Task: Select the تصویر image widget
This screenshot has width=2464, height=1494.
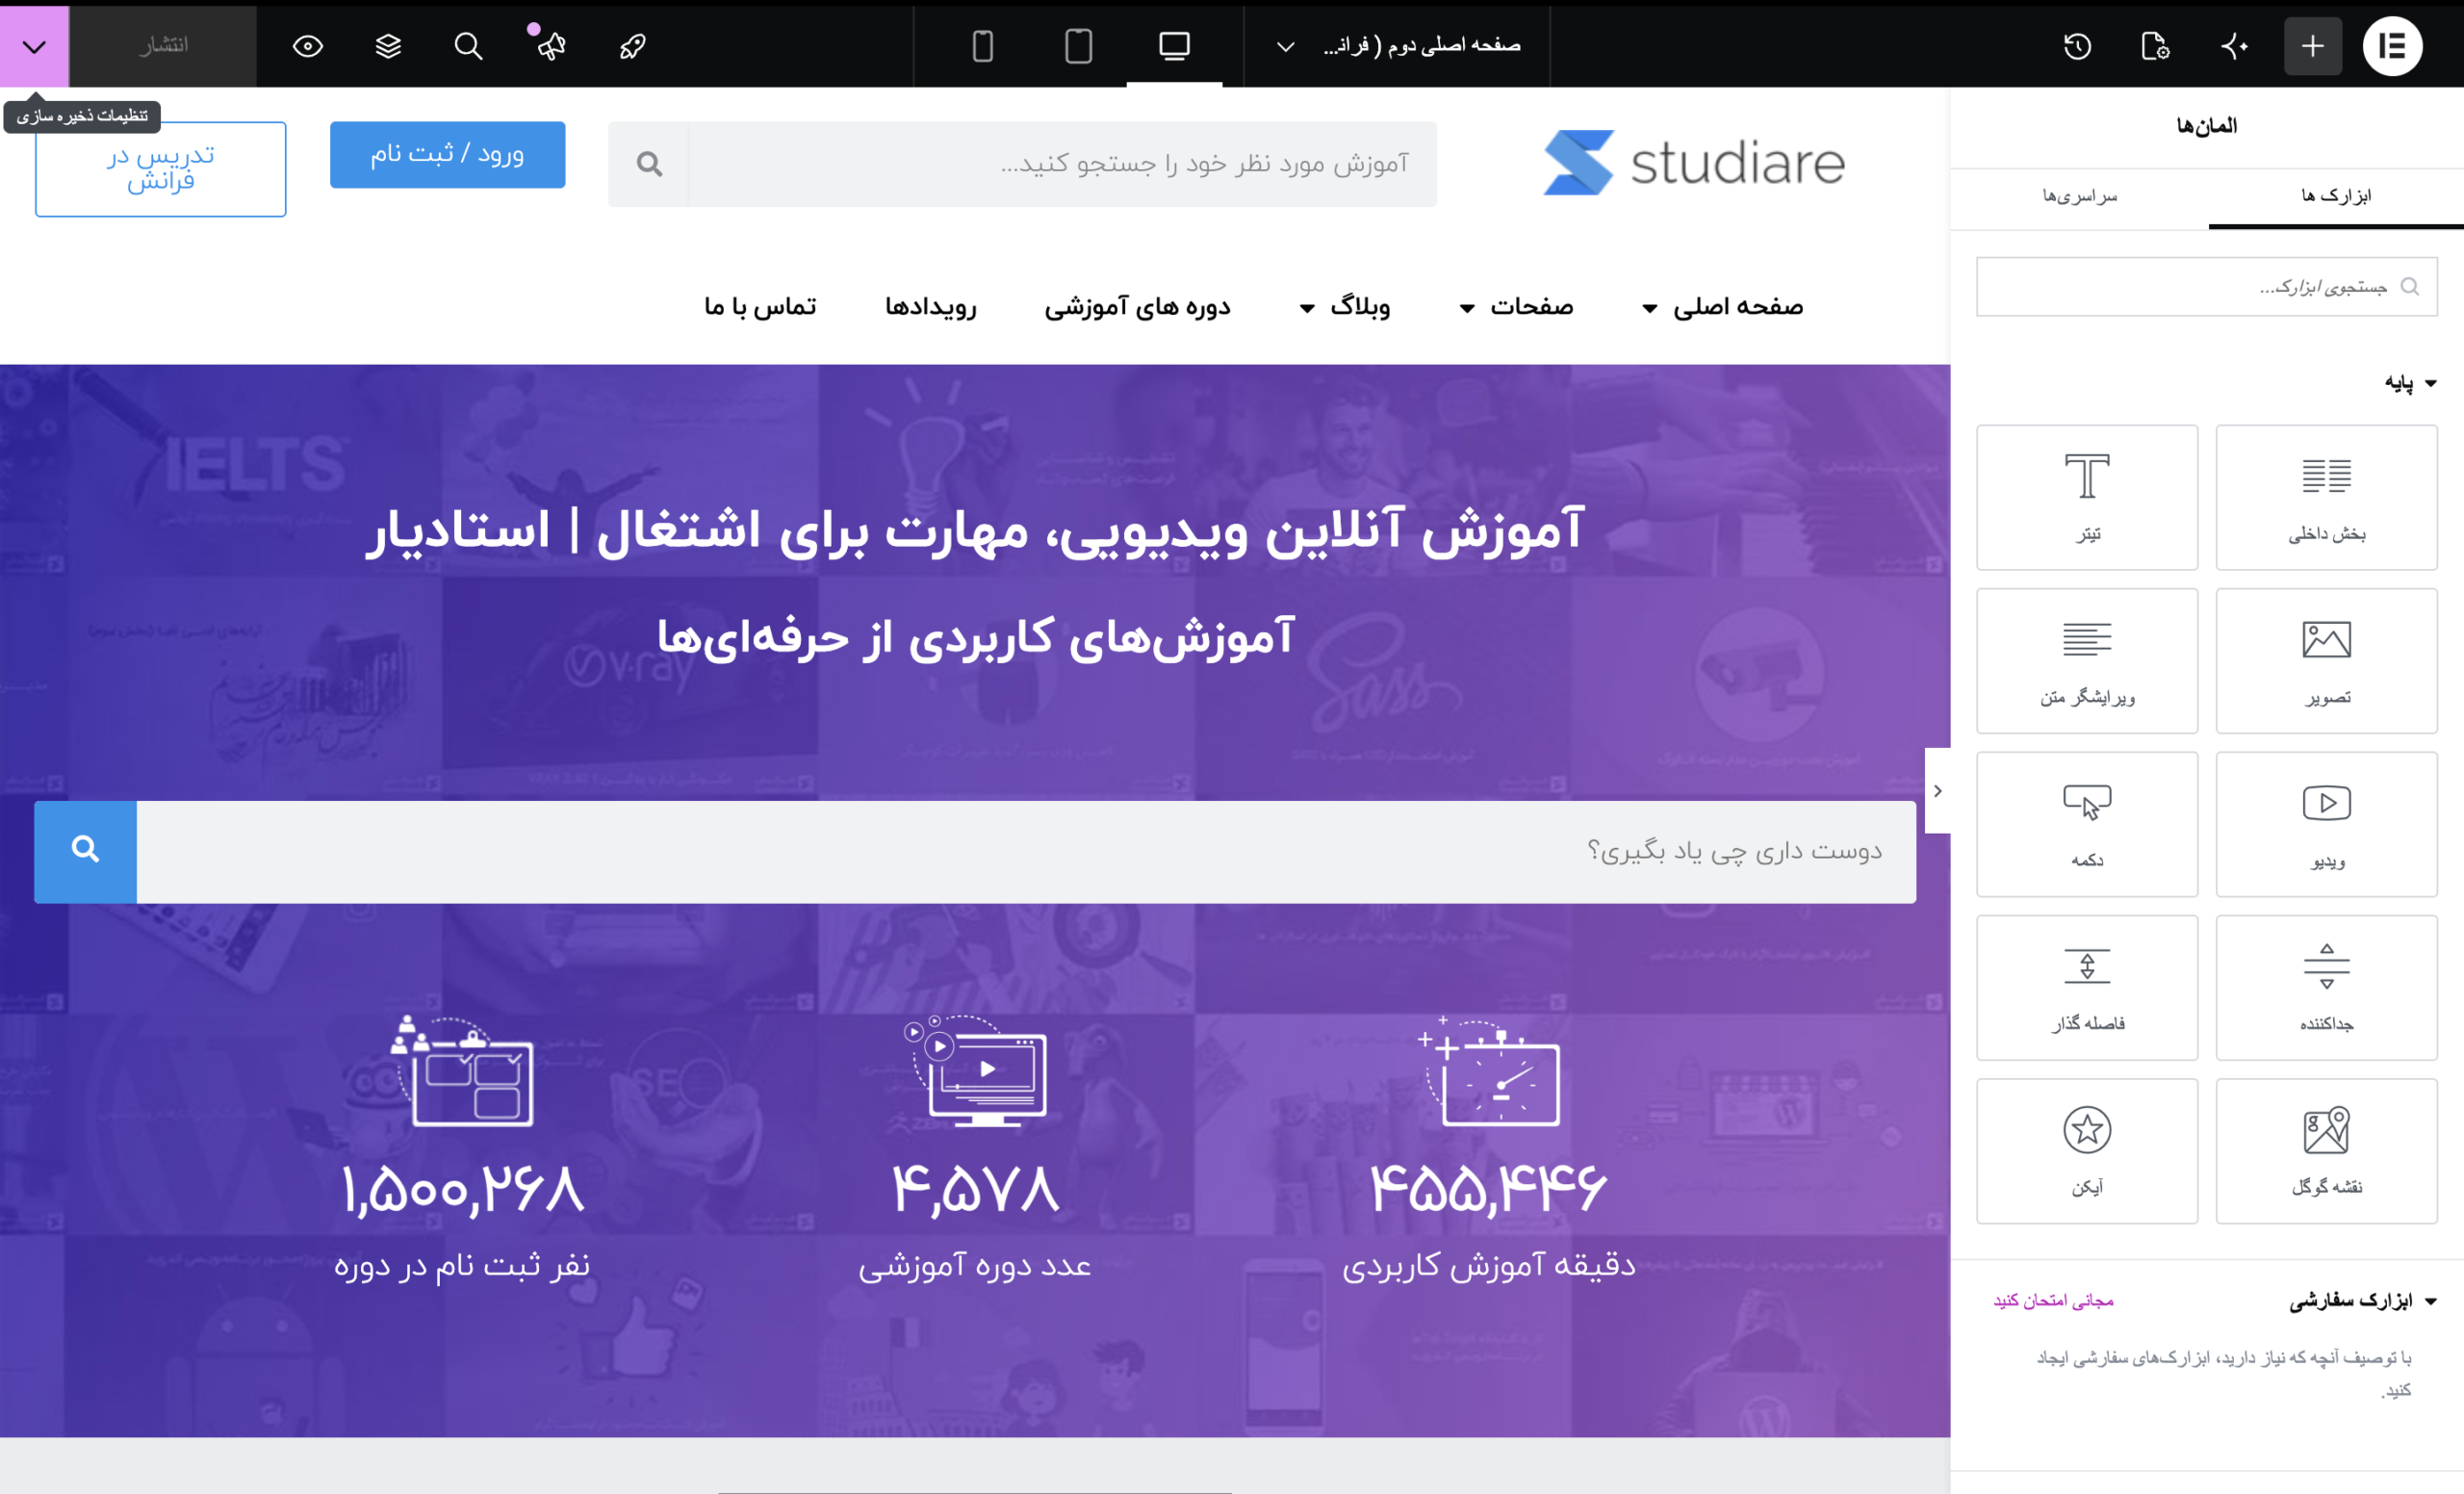Action: pyautogui.click(x=2326, y=661)
